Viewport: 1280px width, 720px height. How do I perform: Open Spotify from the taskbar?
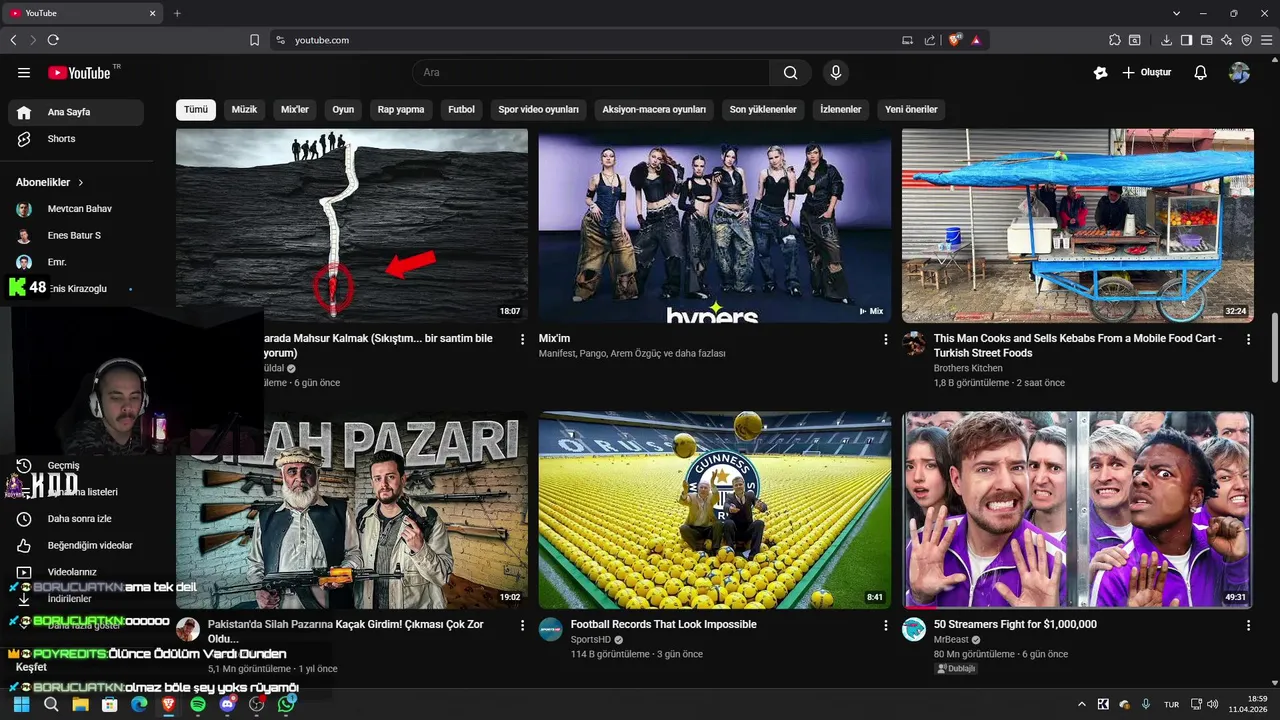click(198, 704)
